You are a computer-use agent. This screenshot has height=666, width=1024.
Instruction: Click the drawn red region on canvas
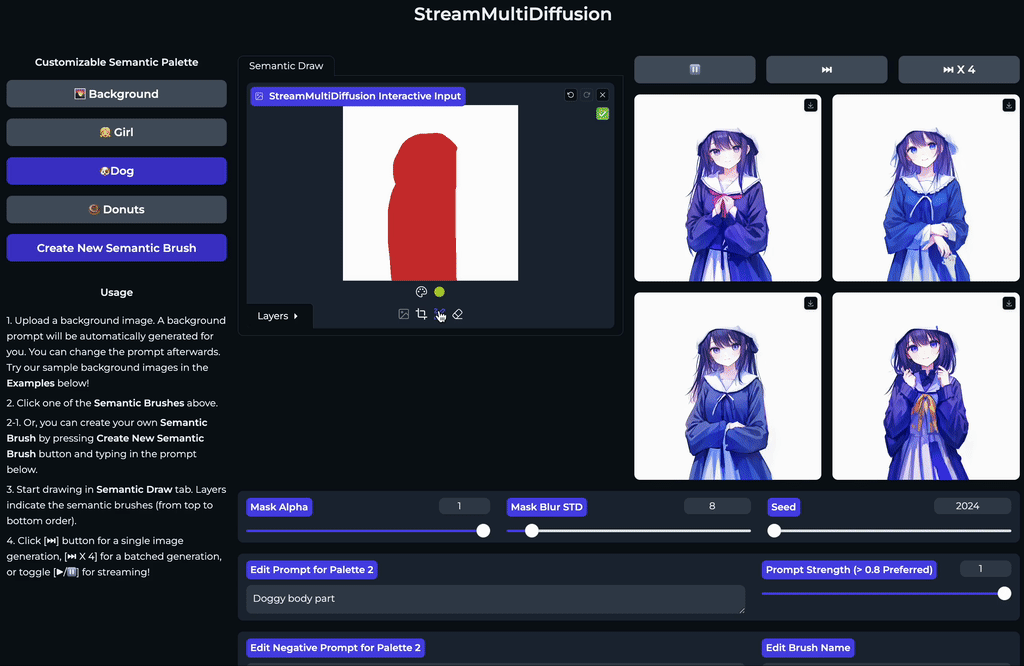(x=423, y=209)
